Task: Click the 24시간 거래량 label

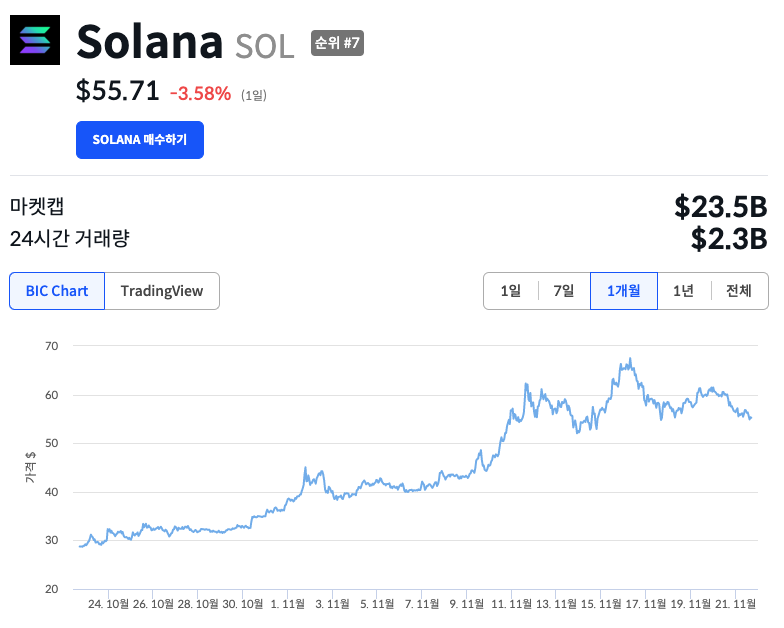Action: coord(69,239)
